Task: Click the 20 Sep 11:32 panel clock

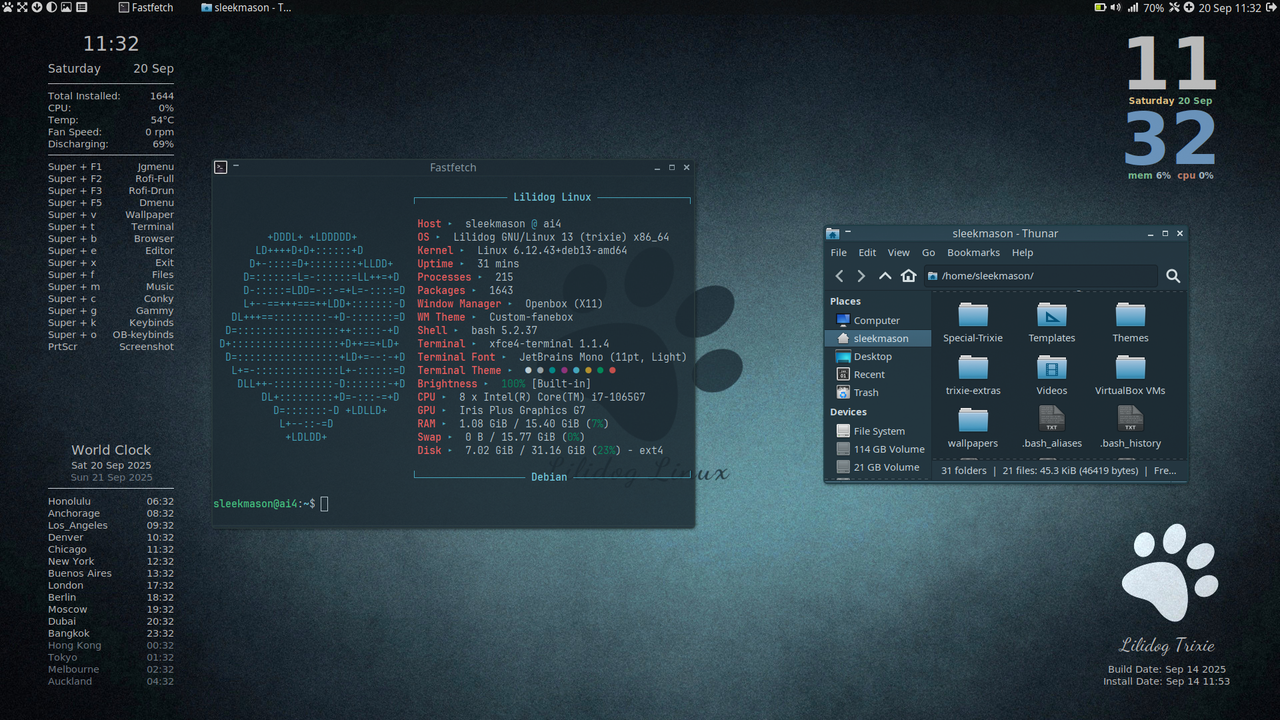Action: (x=1230, y=7)
